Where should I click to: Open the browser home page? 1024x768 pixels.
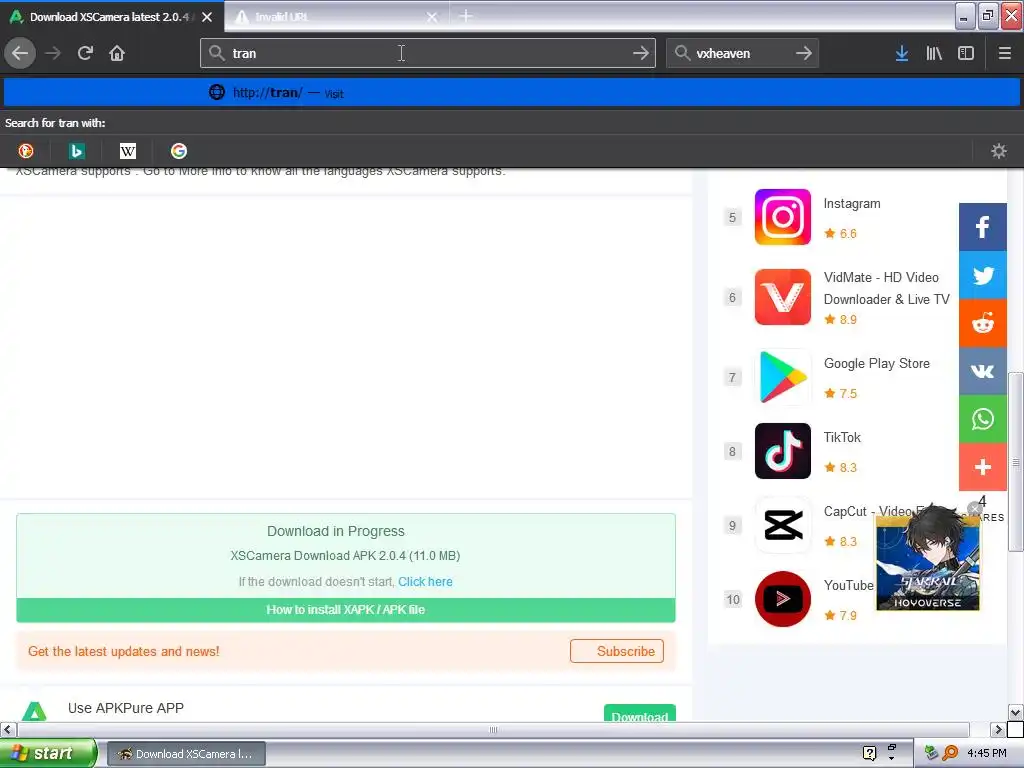click(x=117, y=53)
